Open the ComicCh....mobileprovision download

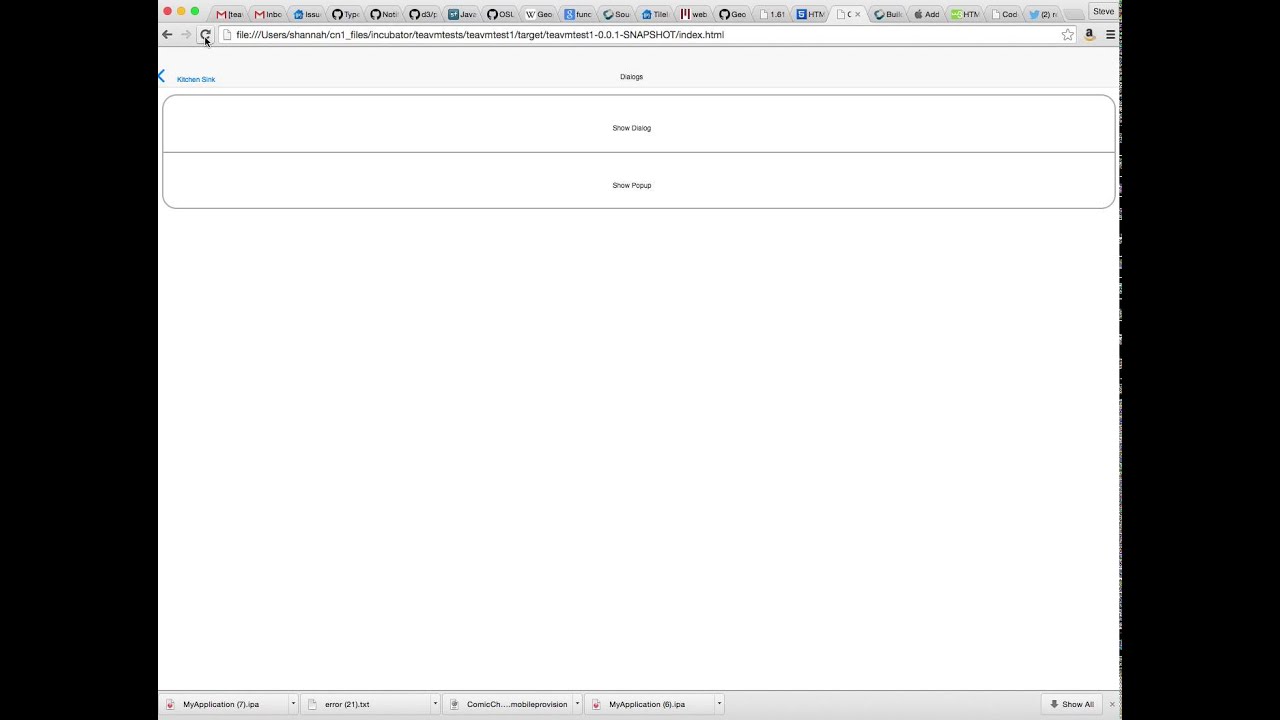(508, 704)
